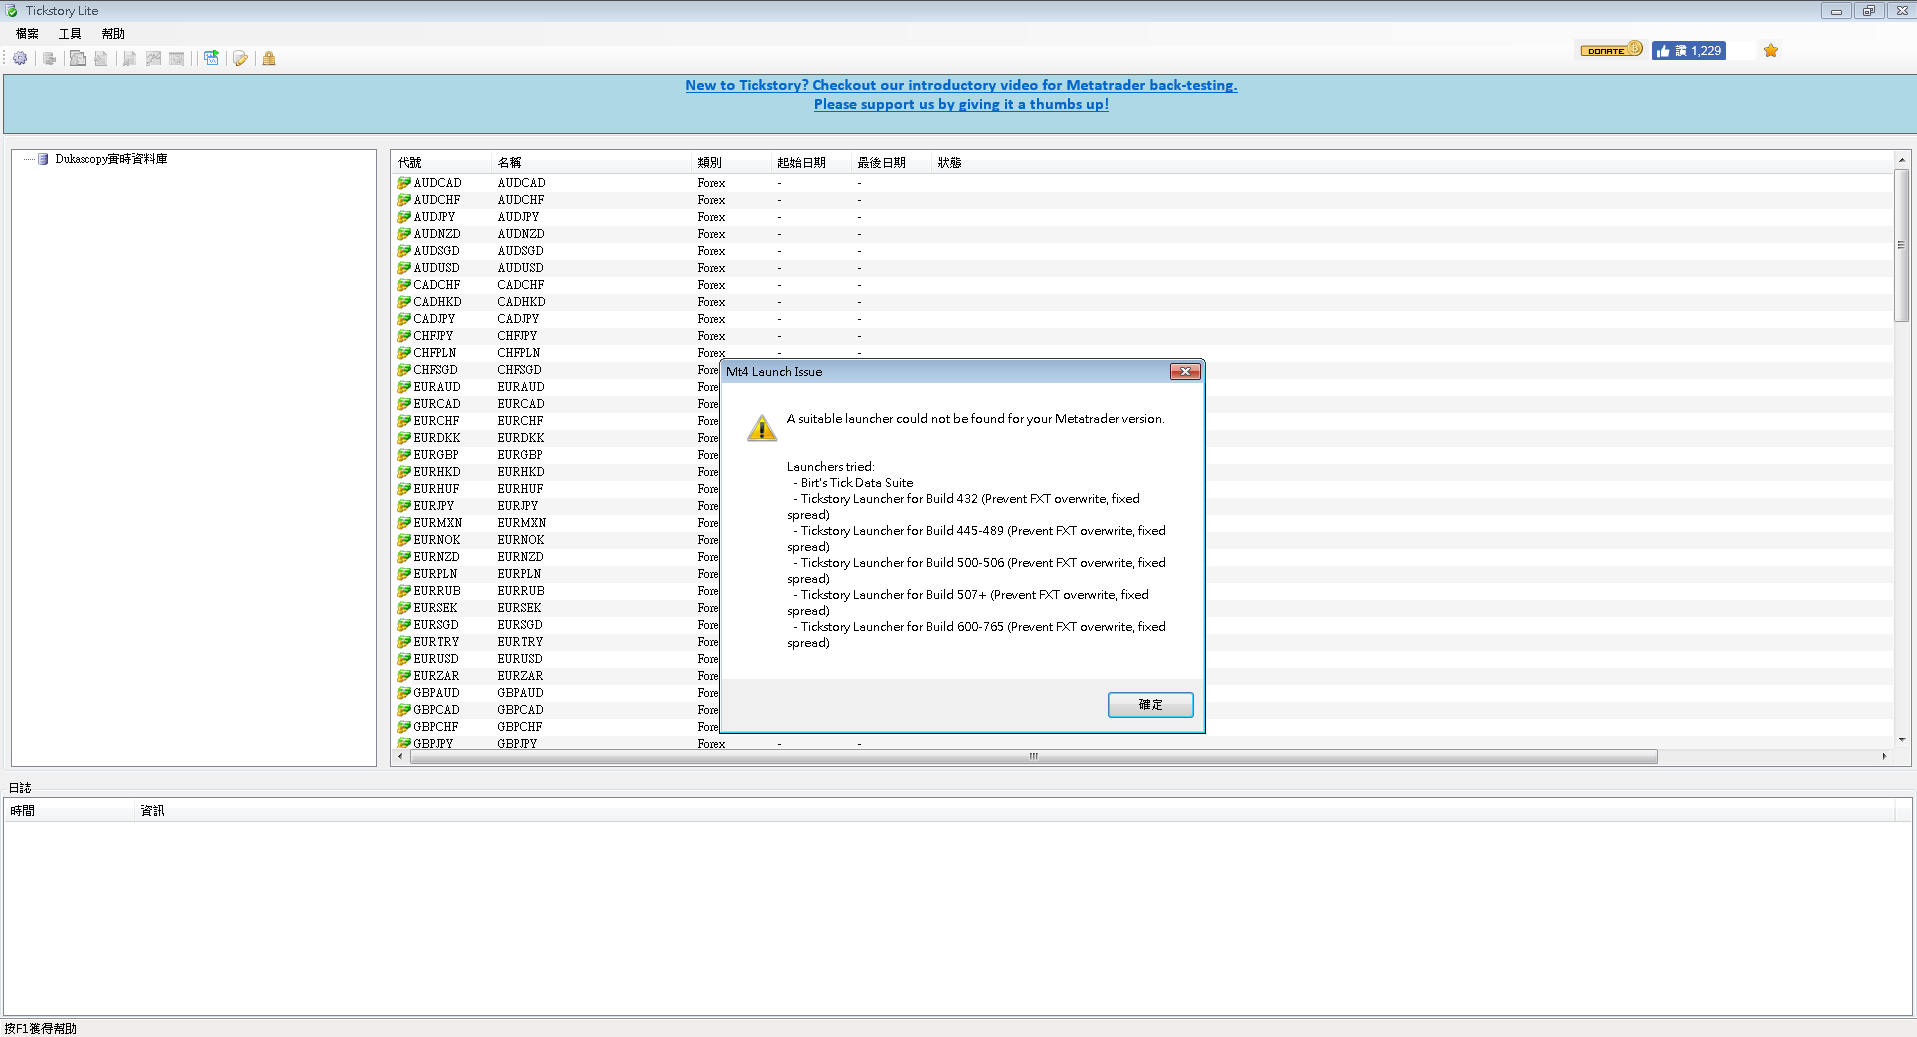1917x1037 pixels.
Task: Click the database edit pencil icon
Action: point(240,59)
